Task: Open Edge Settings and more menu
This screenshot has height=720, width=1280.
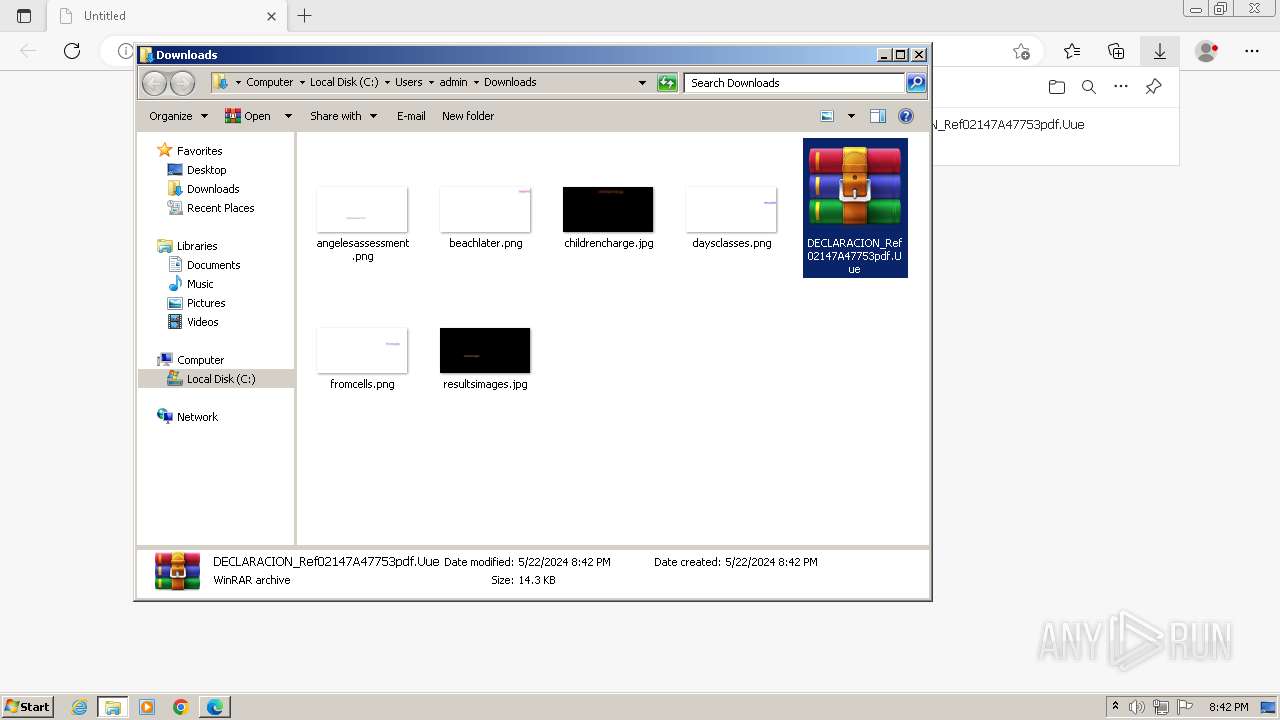Action: pyautogui.click(x=1252, y=51)
